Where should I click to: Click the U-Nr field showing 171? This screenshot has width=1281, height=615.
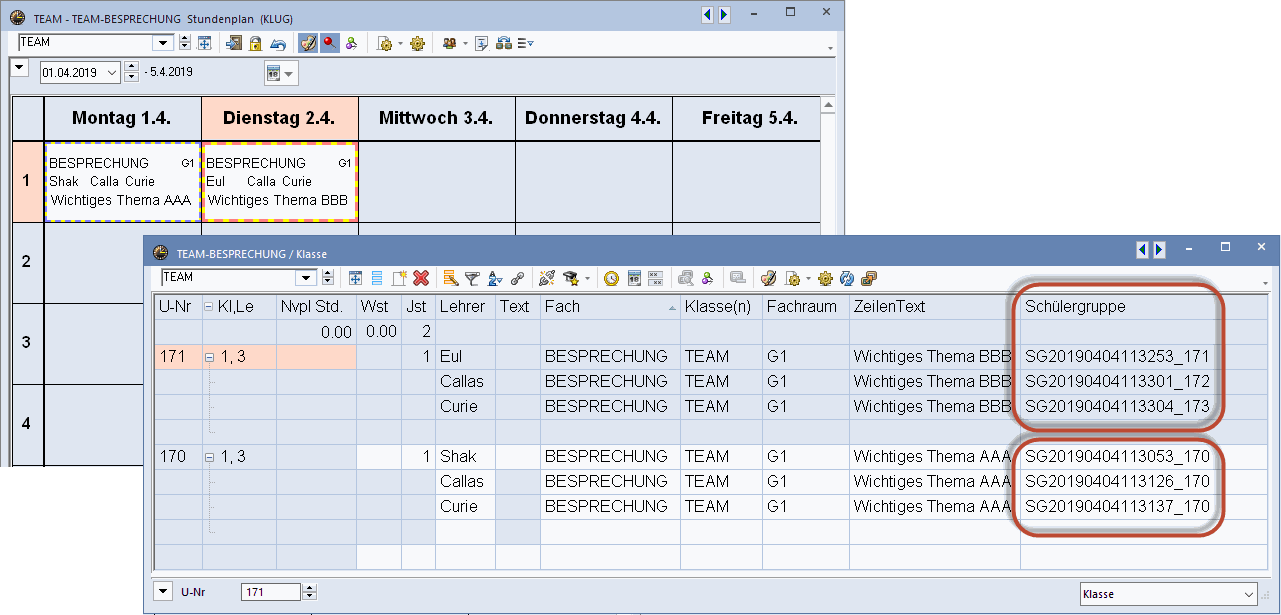pyautogui.click(x=270, y=593)
